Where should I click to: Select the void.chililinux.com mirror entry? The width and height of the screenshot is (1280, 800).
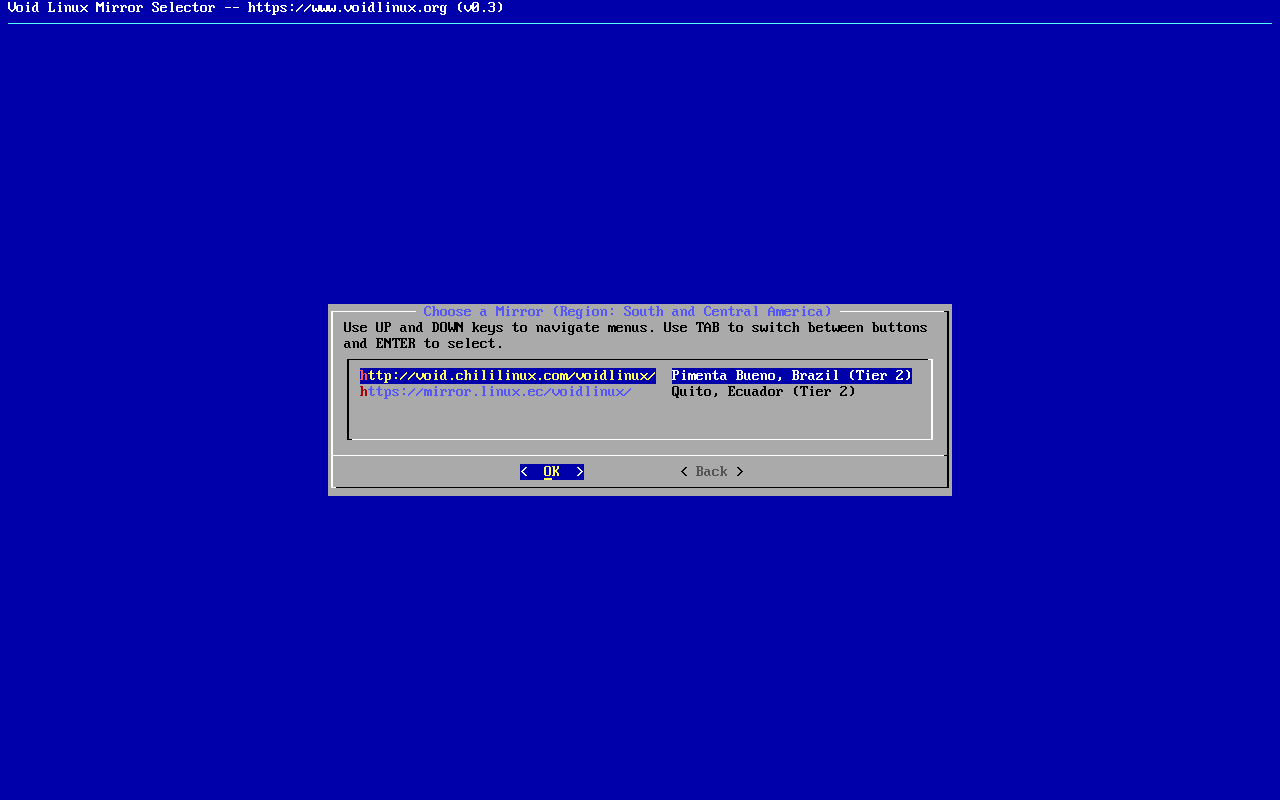click(x=510, y=376)
